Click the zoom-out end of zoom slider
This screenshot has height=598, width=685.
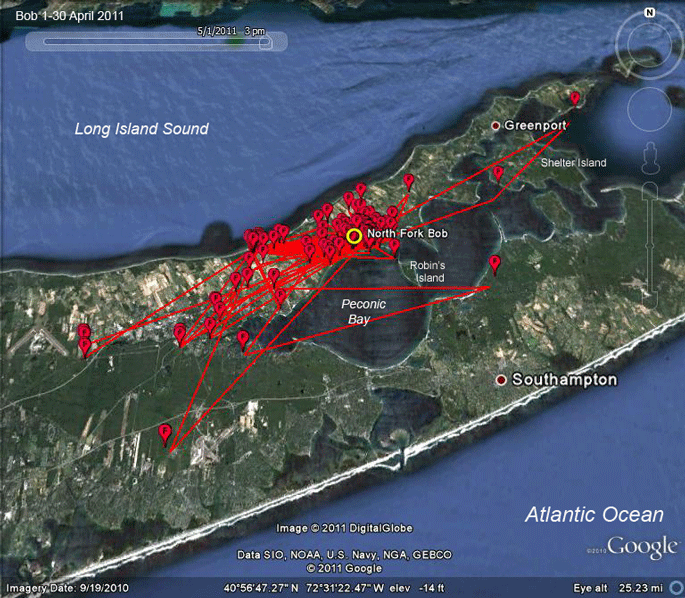(650, 301)
